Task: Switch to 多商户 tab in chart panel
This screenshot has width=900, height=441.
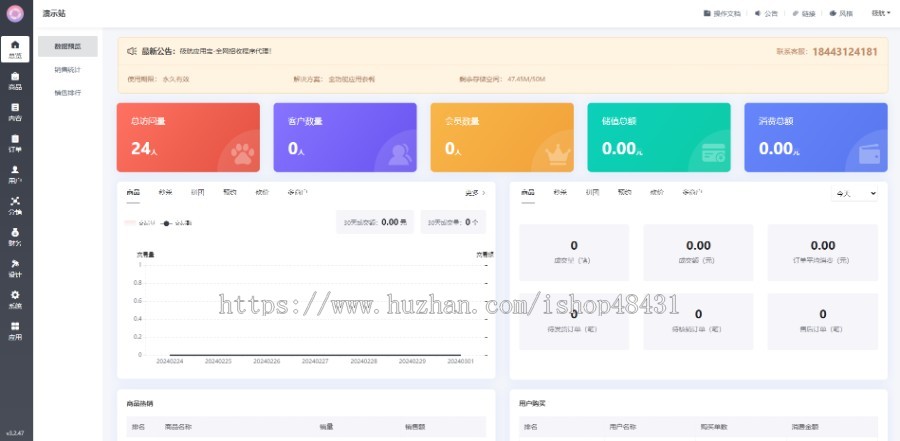Action: pos(297,192)
